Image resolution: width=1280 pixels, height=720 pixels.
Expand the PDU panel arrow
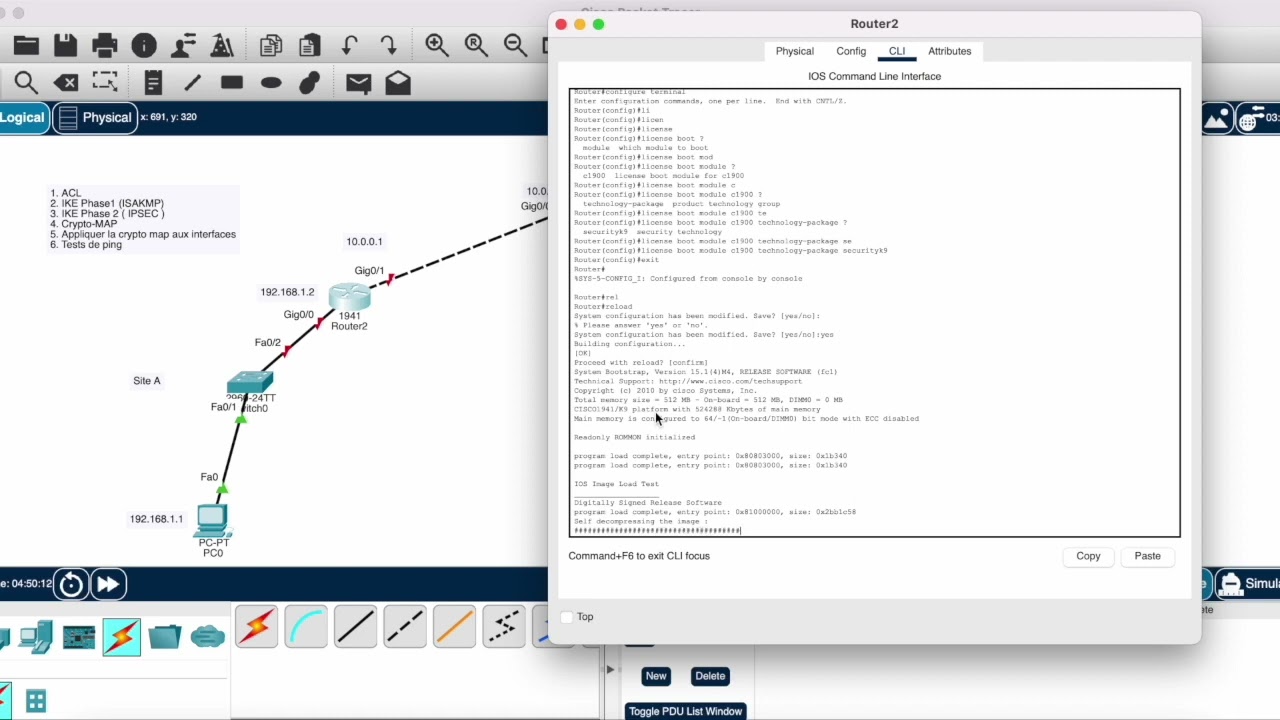pos(610,669)
